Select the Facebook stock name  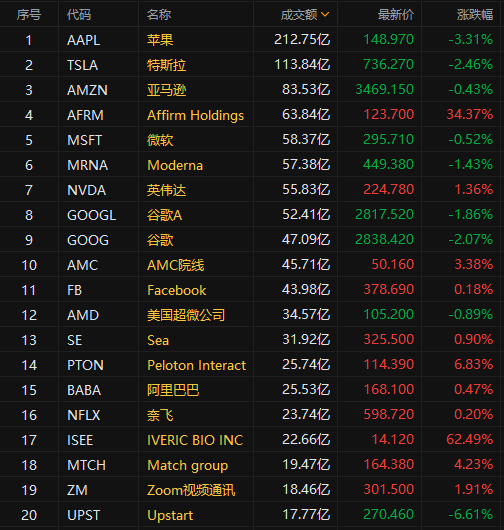pyautogui.click(x=176, y=290)
